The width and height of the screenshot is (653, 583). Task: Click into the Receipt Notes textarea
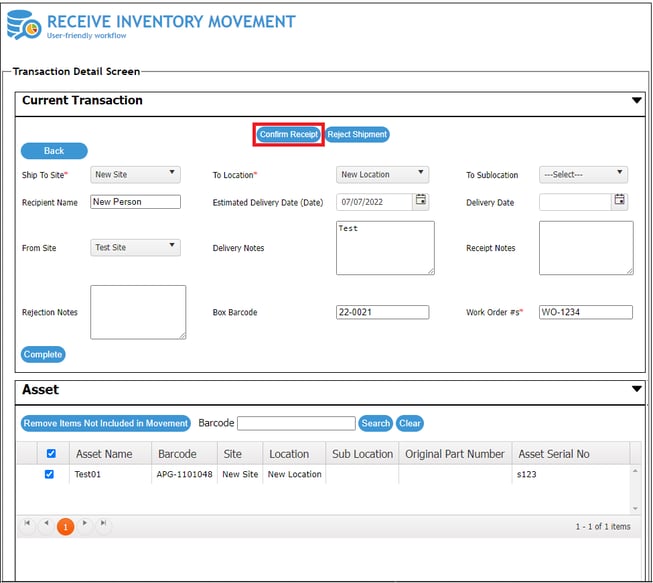(x=586, y=248)
